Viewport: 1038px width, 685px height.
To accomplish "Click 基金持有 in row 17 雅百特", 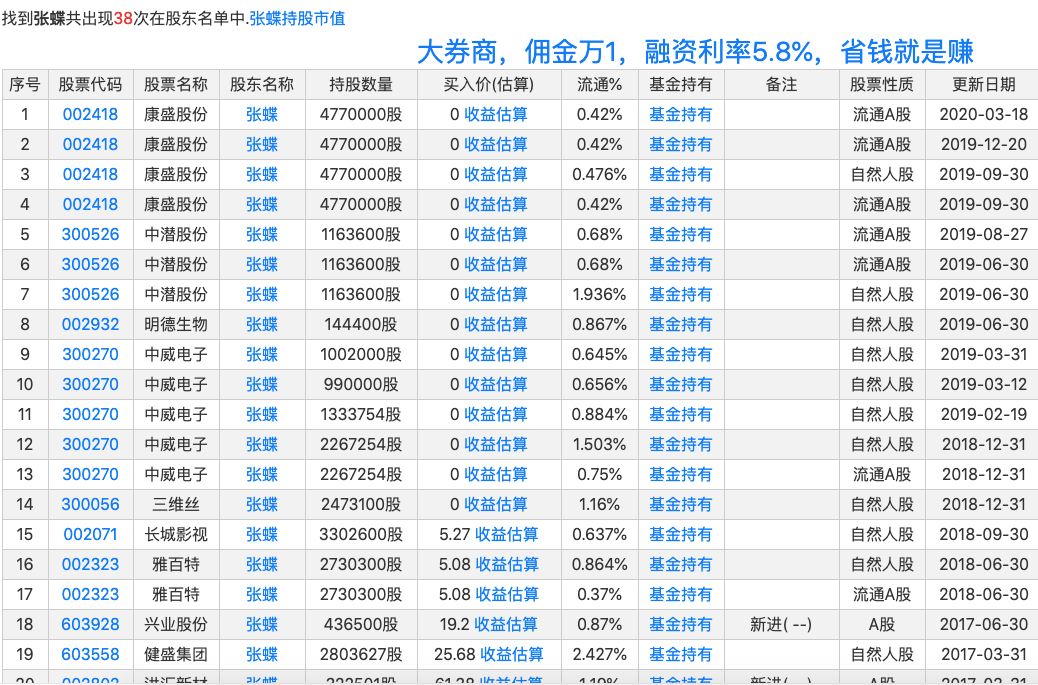I will point(681,594).
